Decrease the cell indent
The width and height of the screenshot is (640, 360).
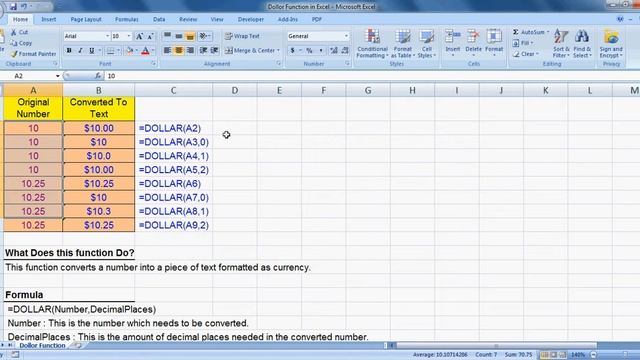[203, 51]
